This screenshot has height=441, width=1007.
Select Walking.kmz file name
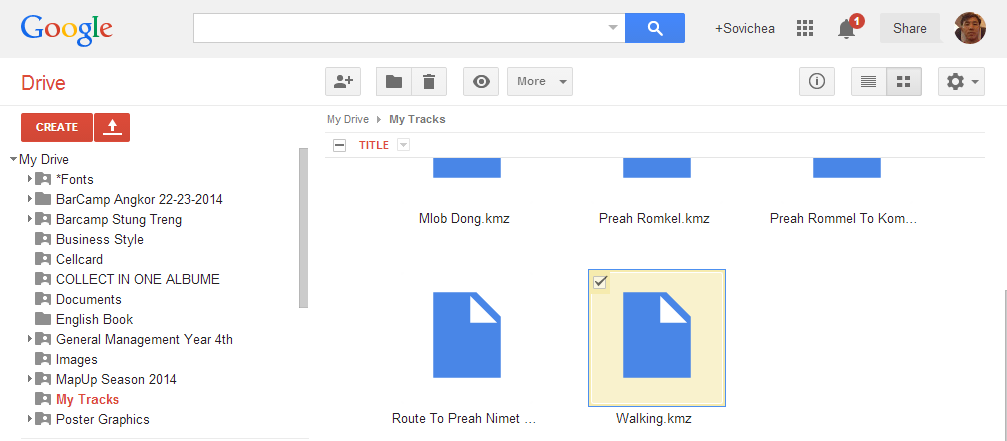coord(654,419)
